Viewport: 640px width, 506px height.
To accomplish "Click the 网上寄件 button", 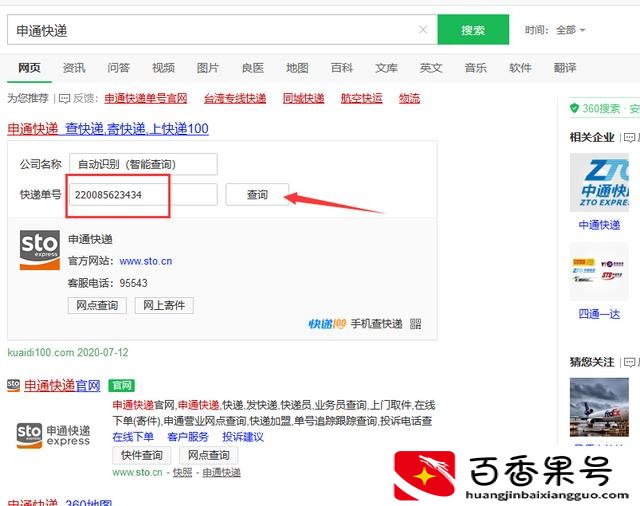I will tap(164, 305).
